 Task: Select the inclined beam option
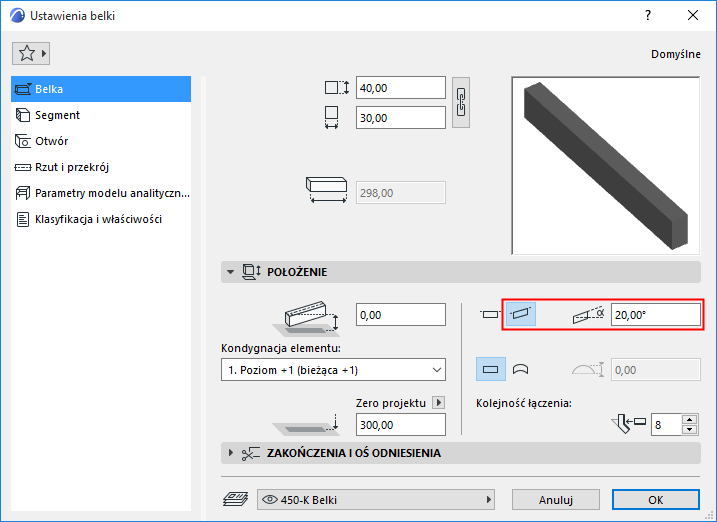tap(521, 314)
